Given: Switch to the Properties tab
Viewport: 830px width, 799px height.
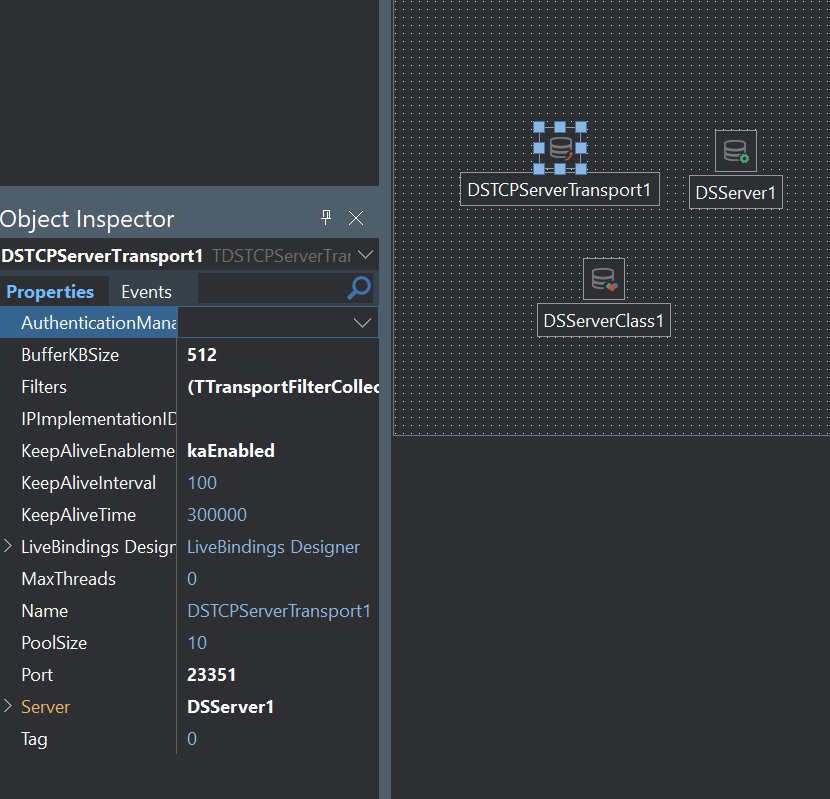Looking at the screenshot, I should coord(50,292).
